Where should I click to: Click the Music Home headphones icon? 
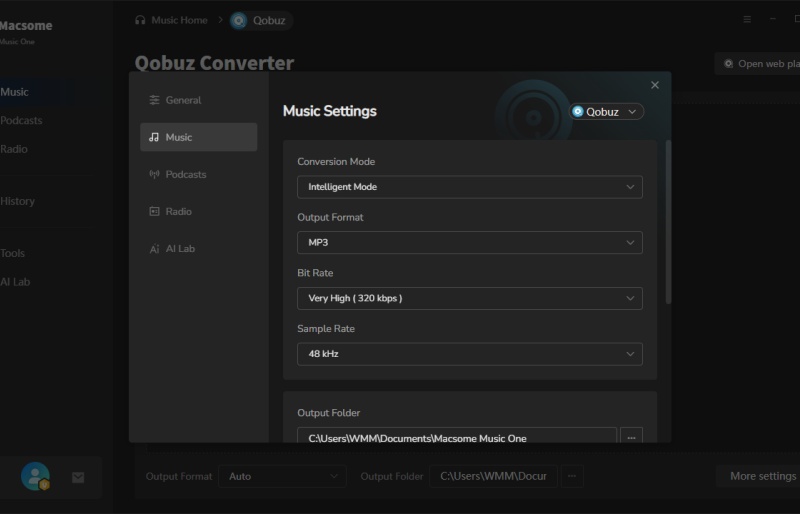pyautogui.click(x=140, y=20)
